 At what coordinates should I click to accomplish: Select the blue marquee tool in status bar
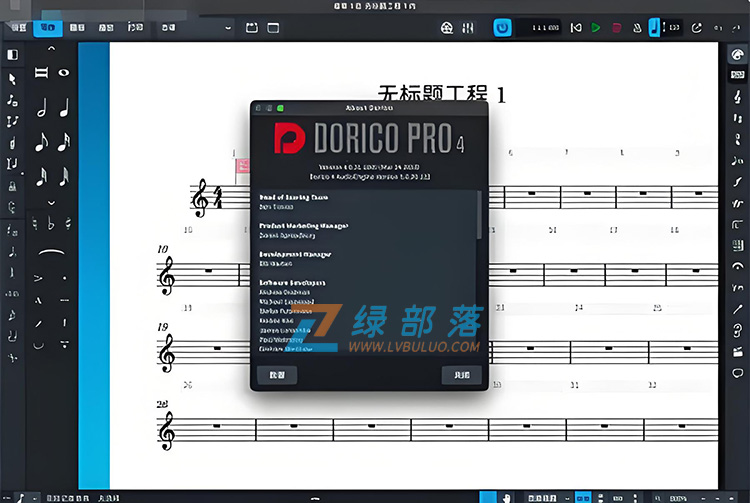pyautogui.click(x=488, y=498)
